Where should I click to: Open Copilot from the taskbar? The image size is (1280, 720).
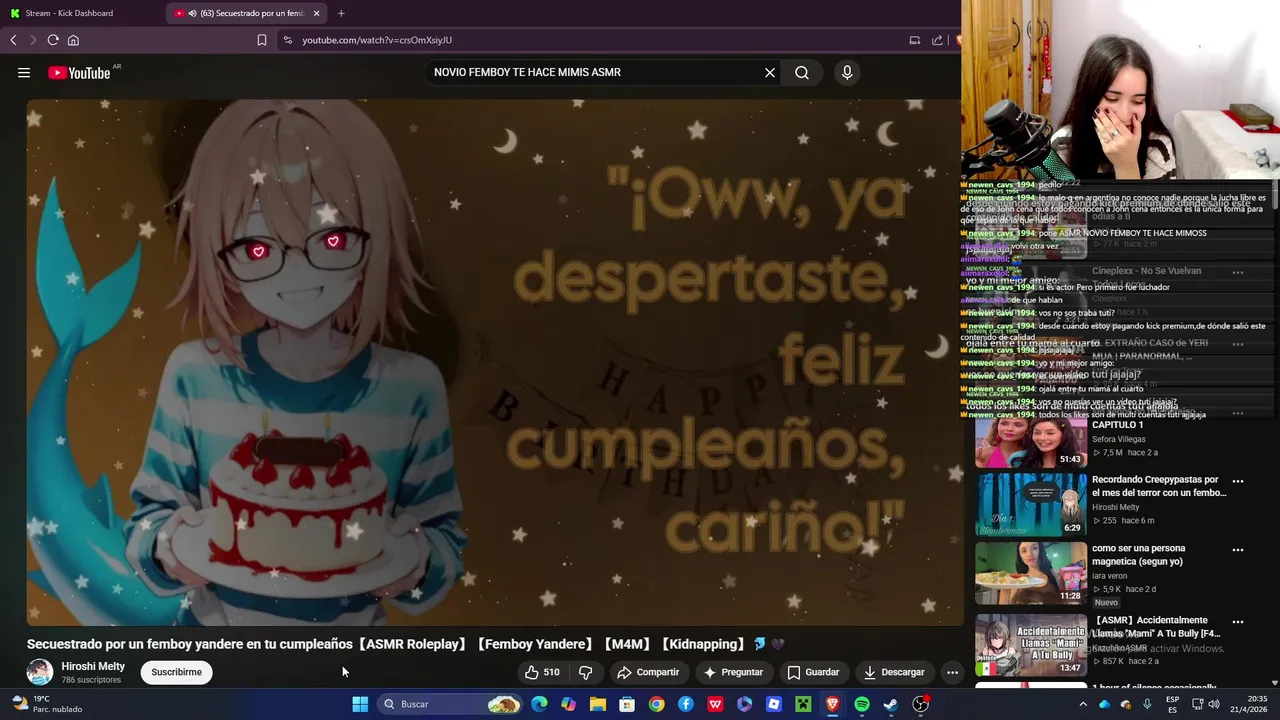[569, 704]
